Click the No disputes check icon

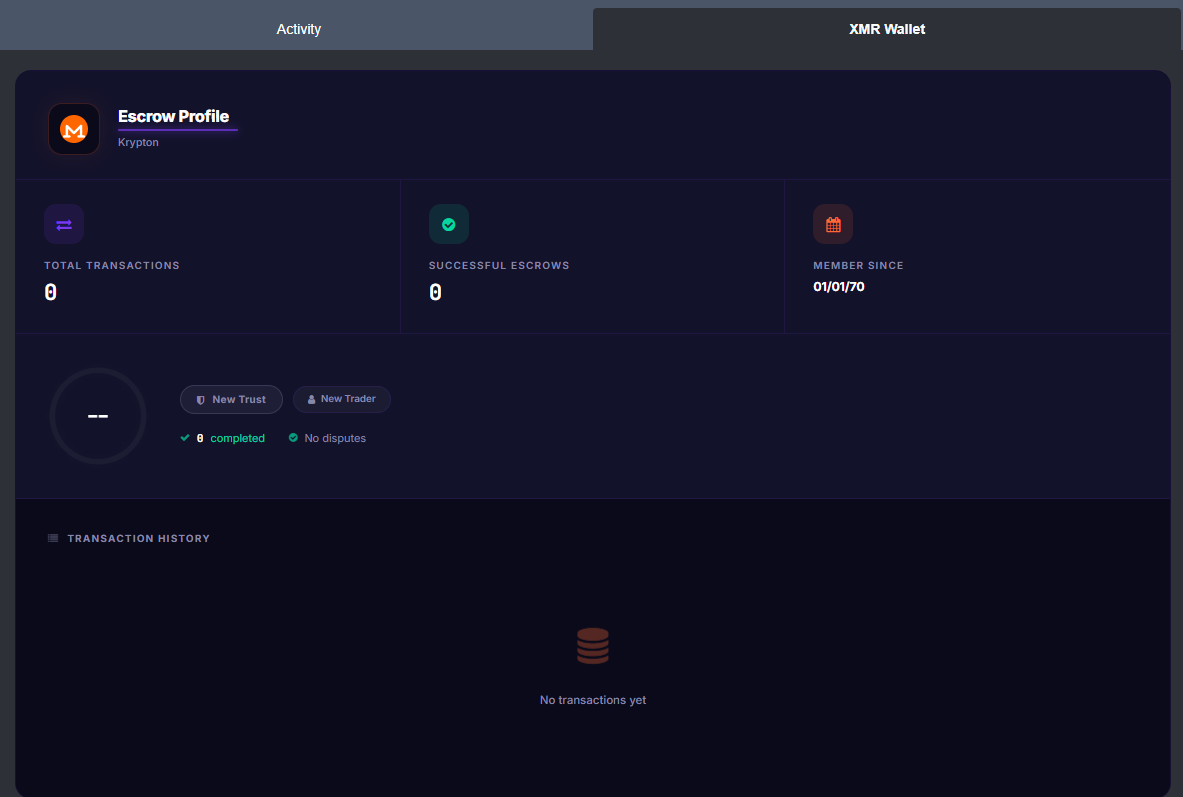[x=293, y=438]
